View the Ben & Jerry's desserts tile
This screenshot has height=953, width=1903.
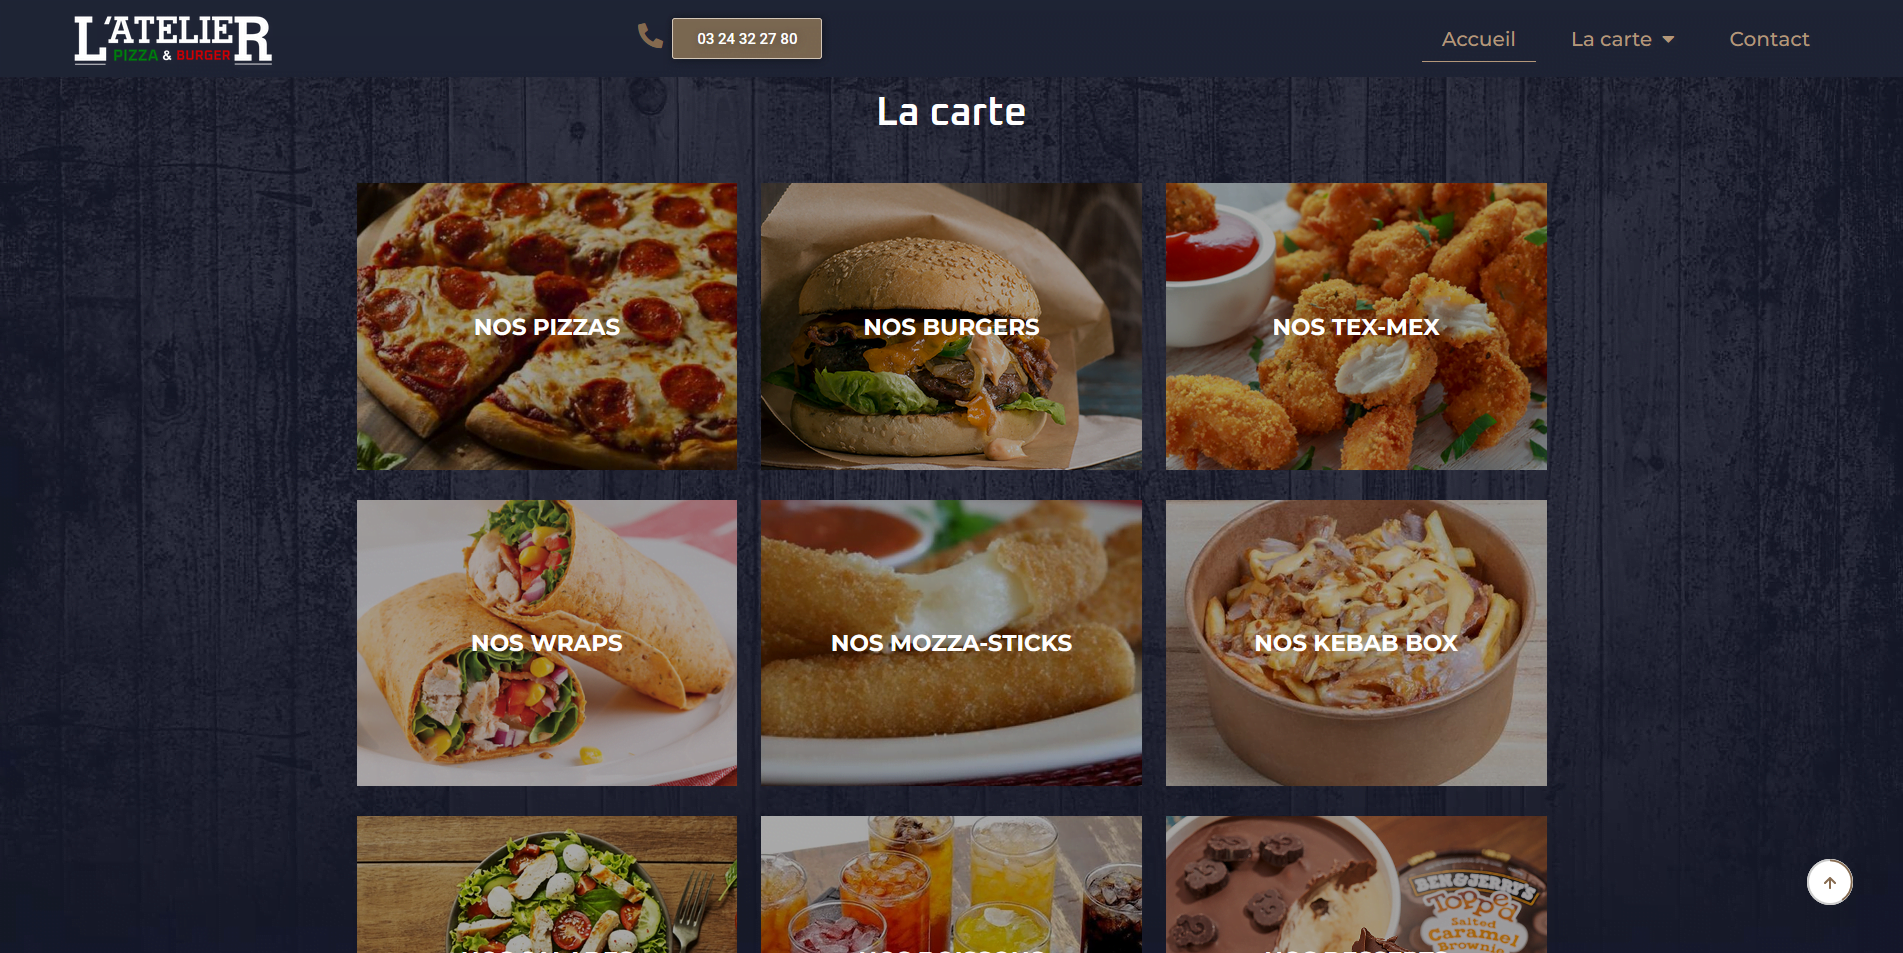click(x=1356, y=885)
